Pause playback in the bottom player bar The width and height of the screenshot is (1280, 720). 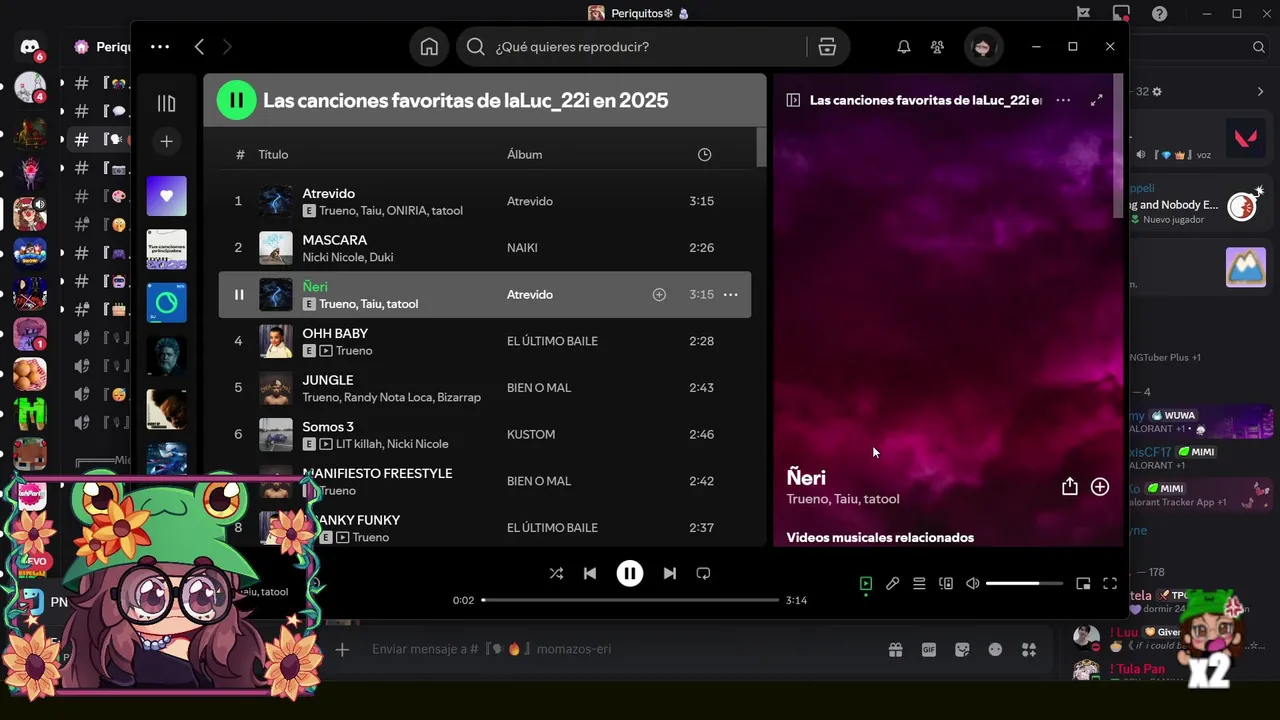coord(630,573)
